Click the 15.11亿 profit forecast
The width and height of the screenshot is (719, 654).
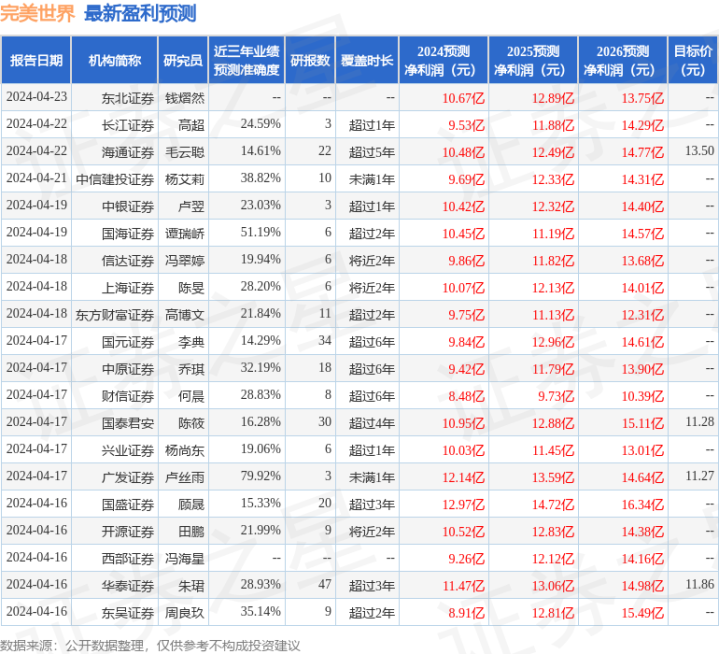pos(642,423)
